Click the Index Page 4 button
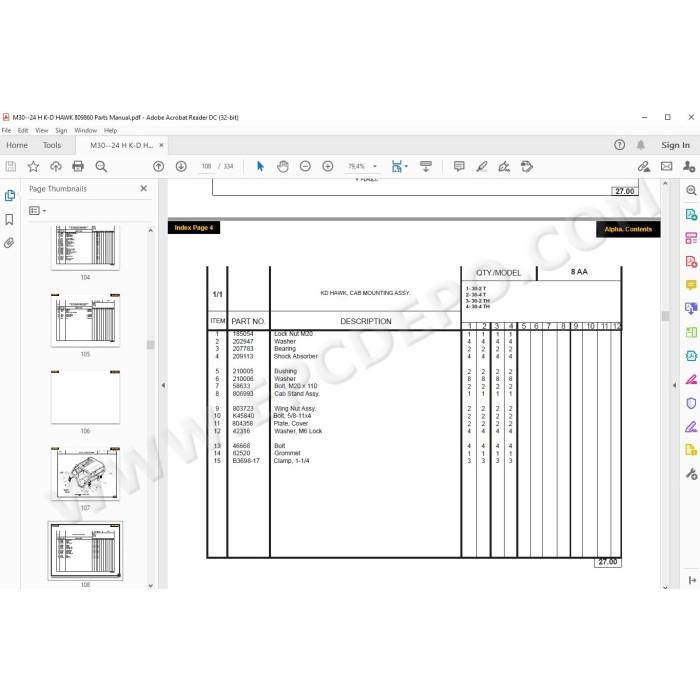 click(x=194, y=228)
